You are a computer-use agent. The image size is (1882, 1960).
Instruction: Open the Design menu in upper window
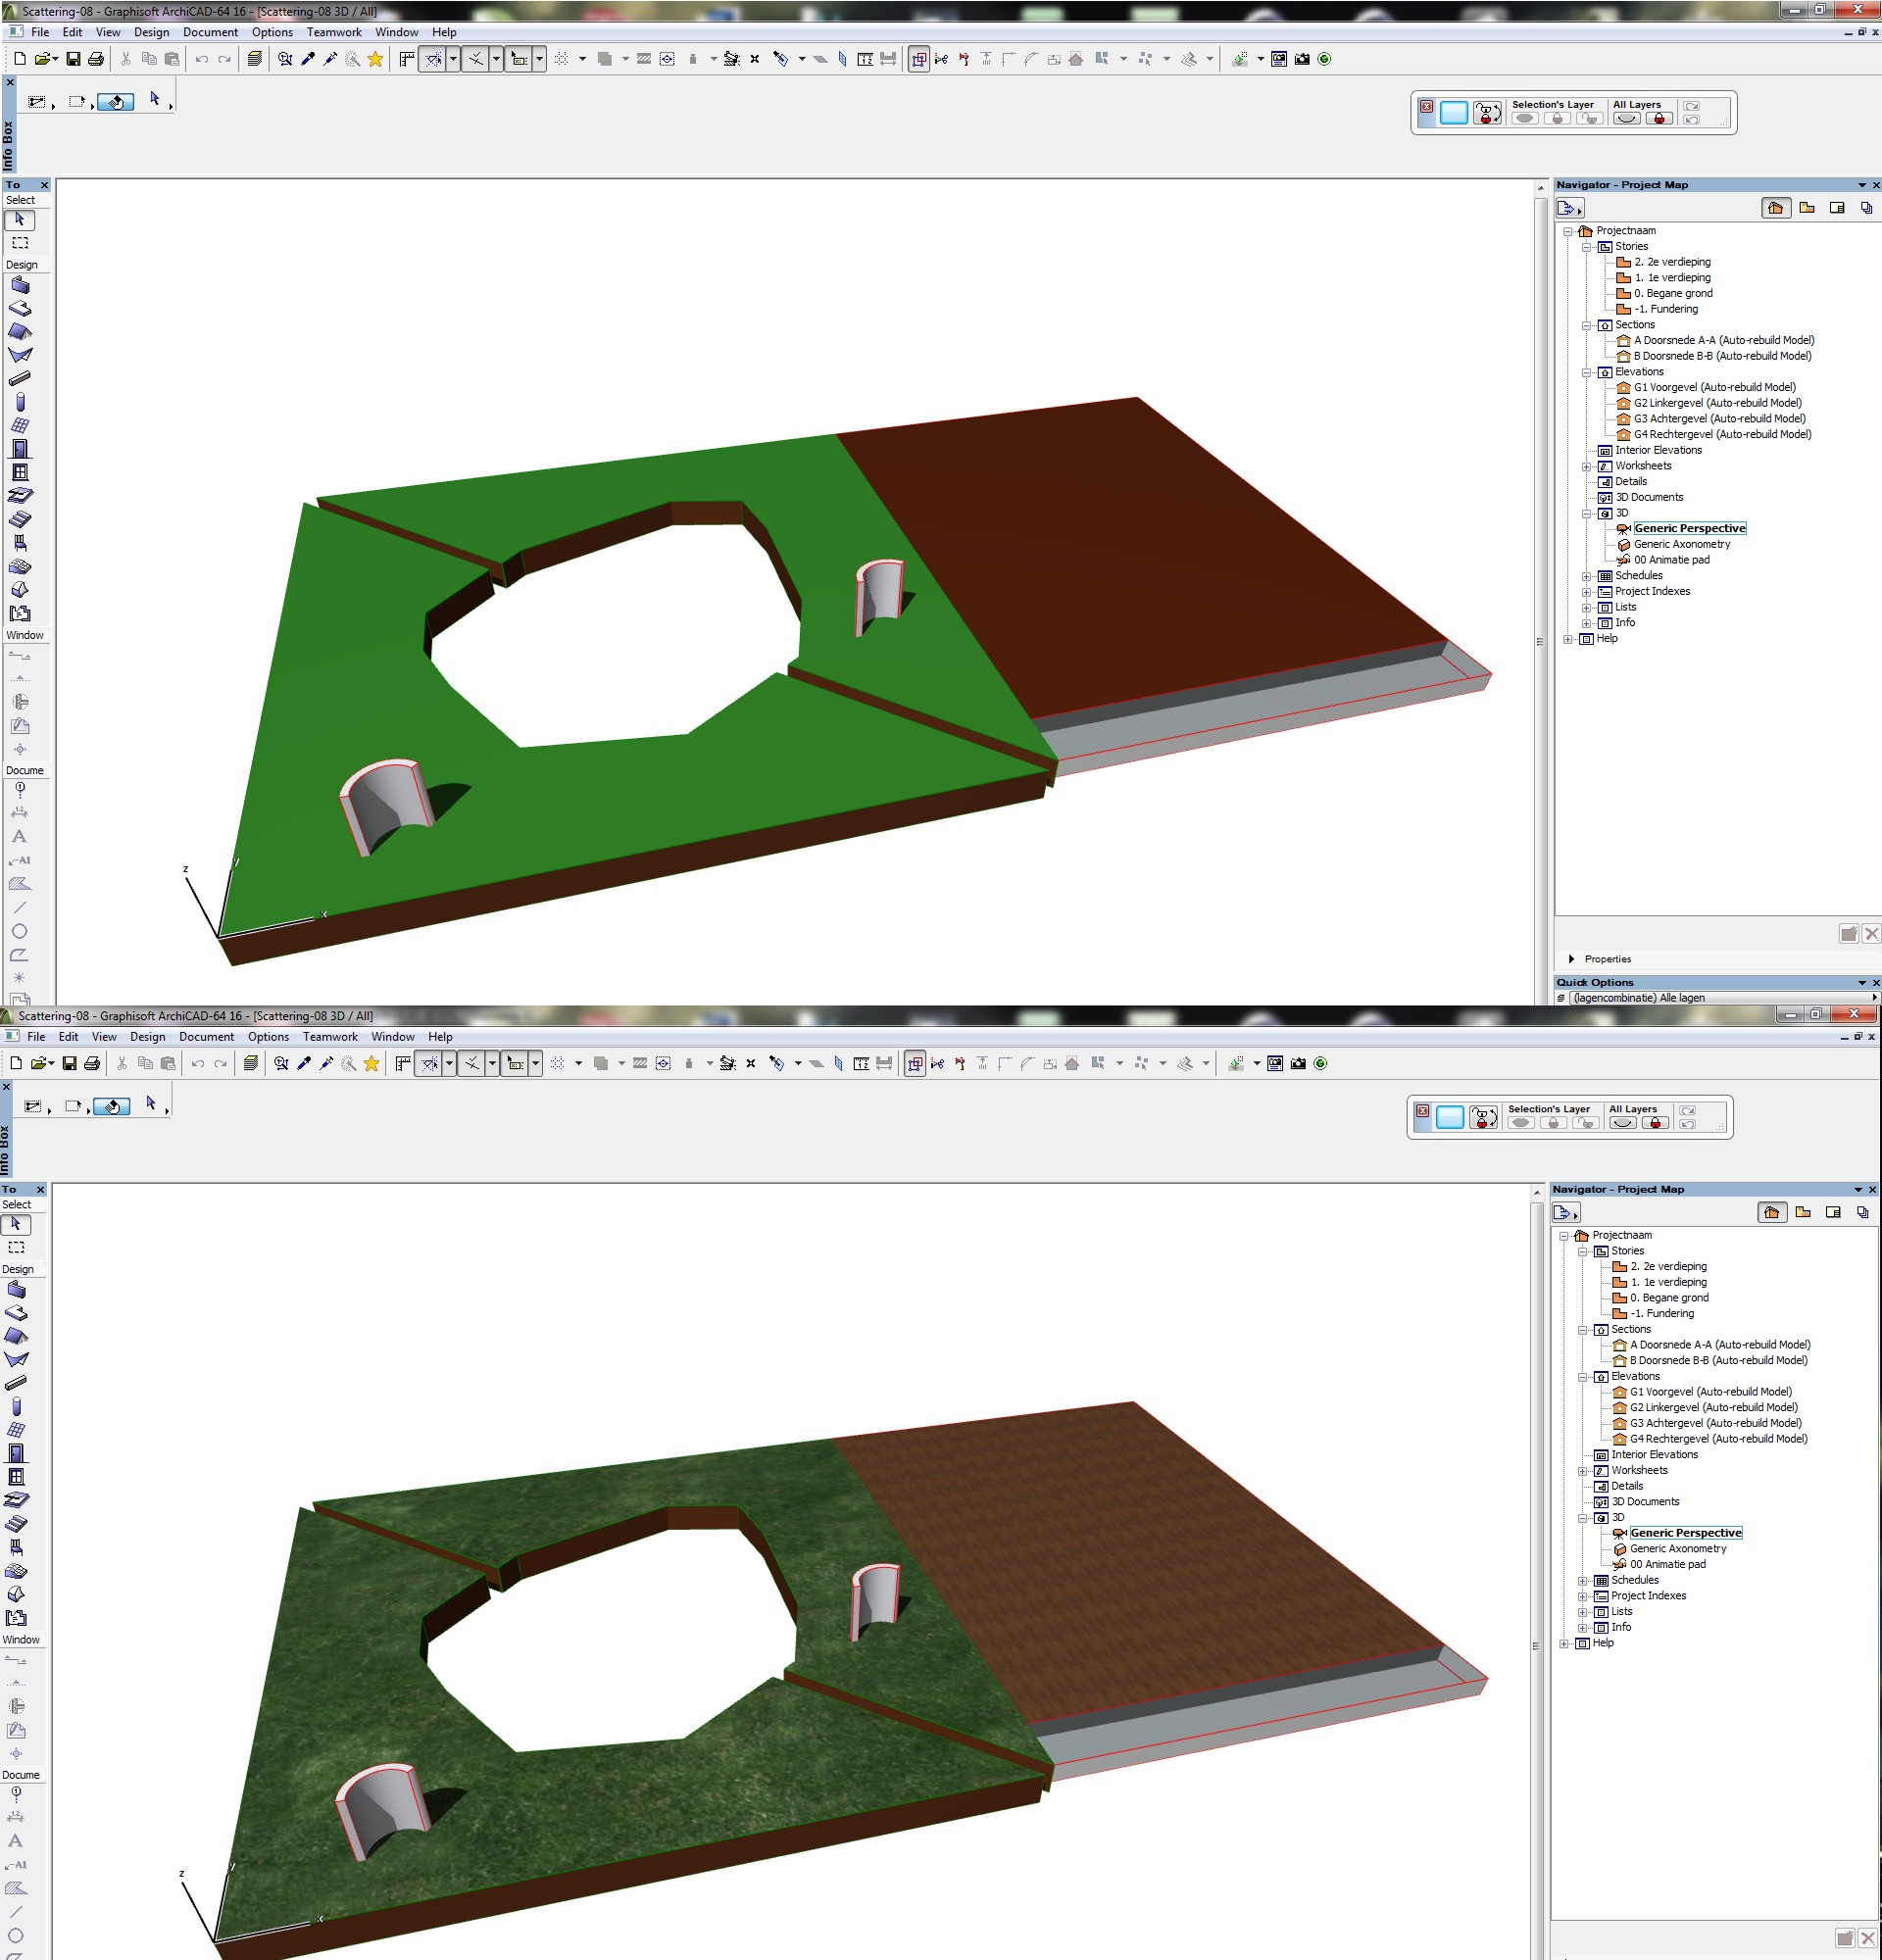(x=152, y=32)
